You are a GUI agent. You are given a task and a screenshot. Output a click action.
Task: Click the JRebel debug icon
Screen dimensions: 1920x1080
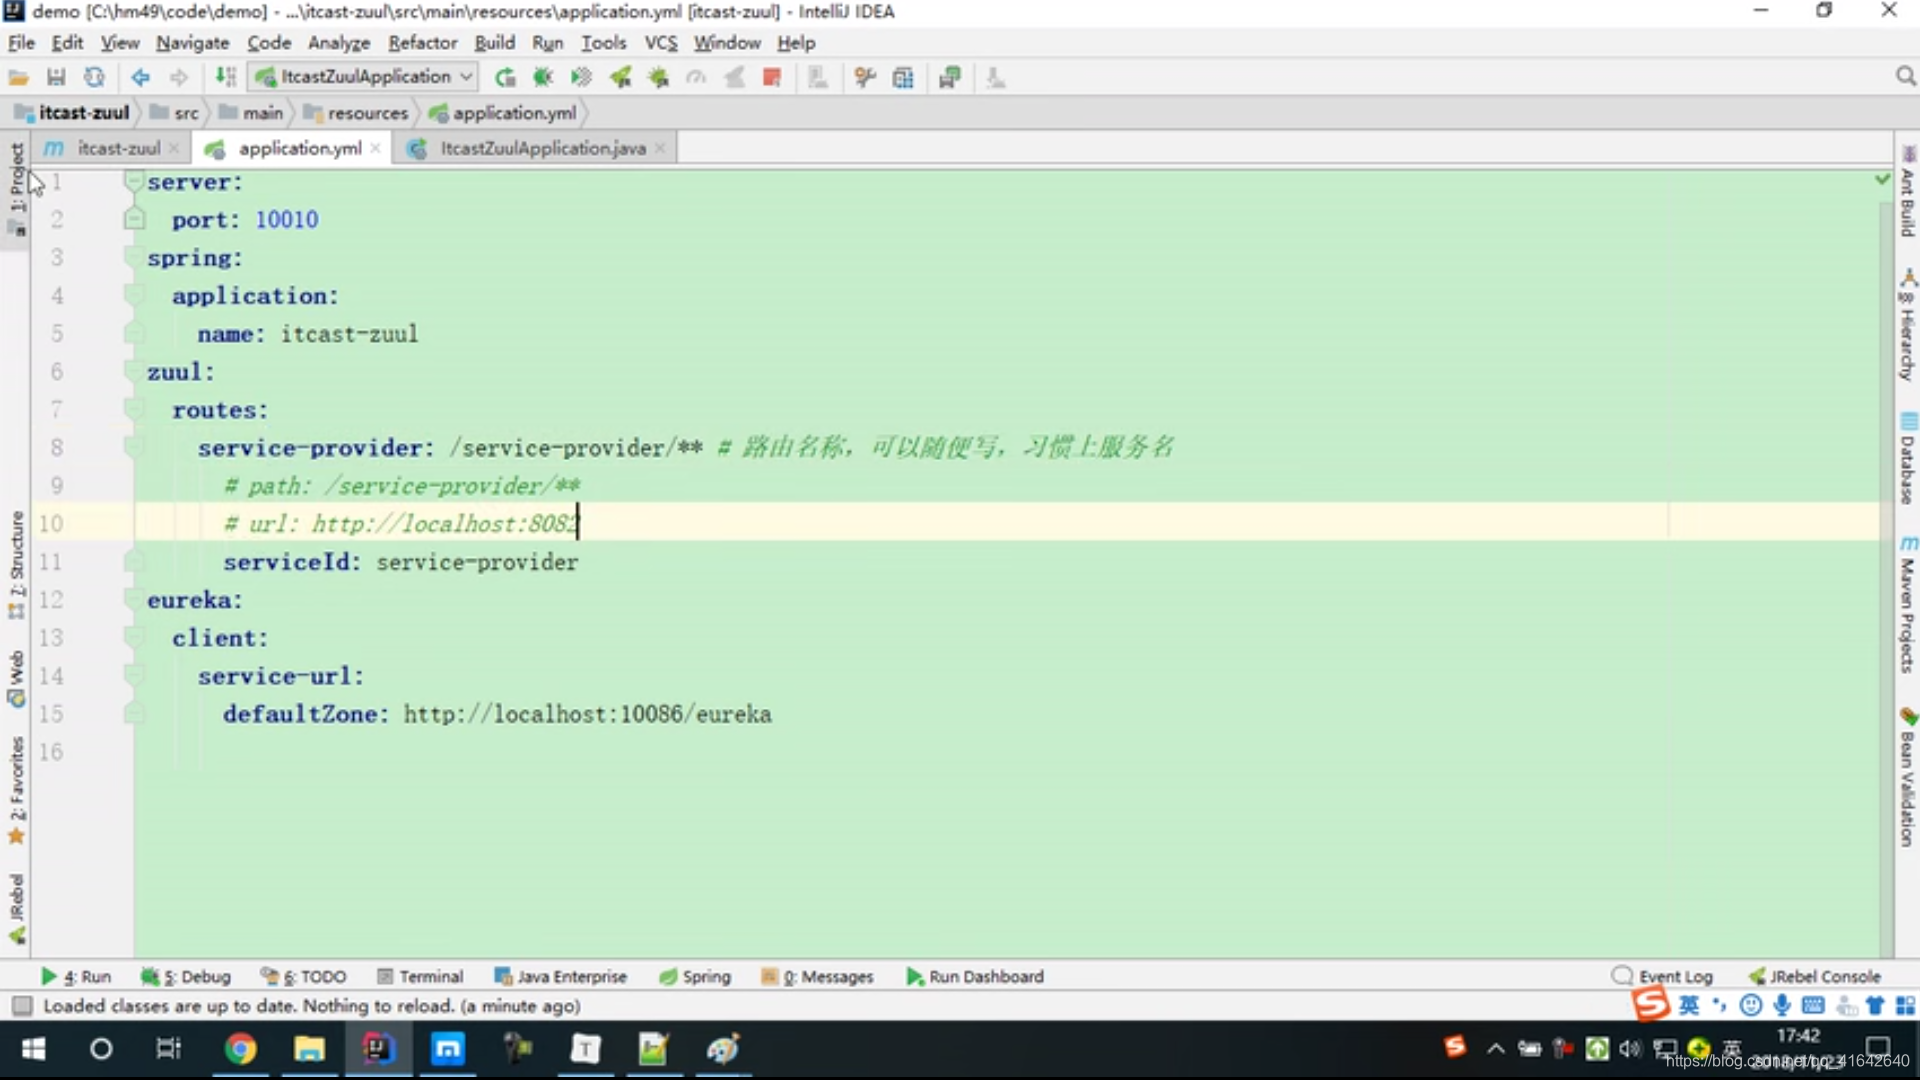coord(658,77)
